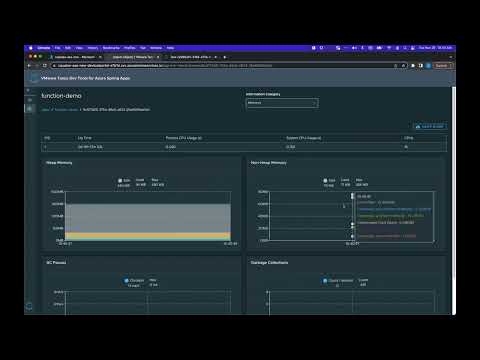This screenshot has height=360, width=480.
Task: Toggle the GC Pauses Duration legend swatch
Action: [126, 281]
